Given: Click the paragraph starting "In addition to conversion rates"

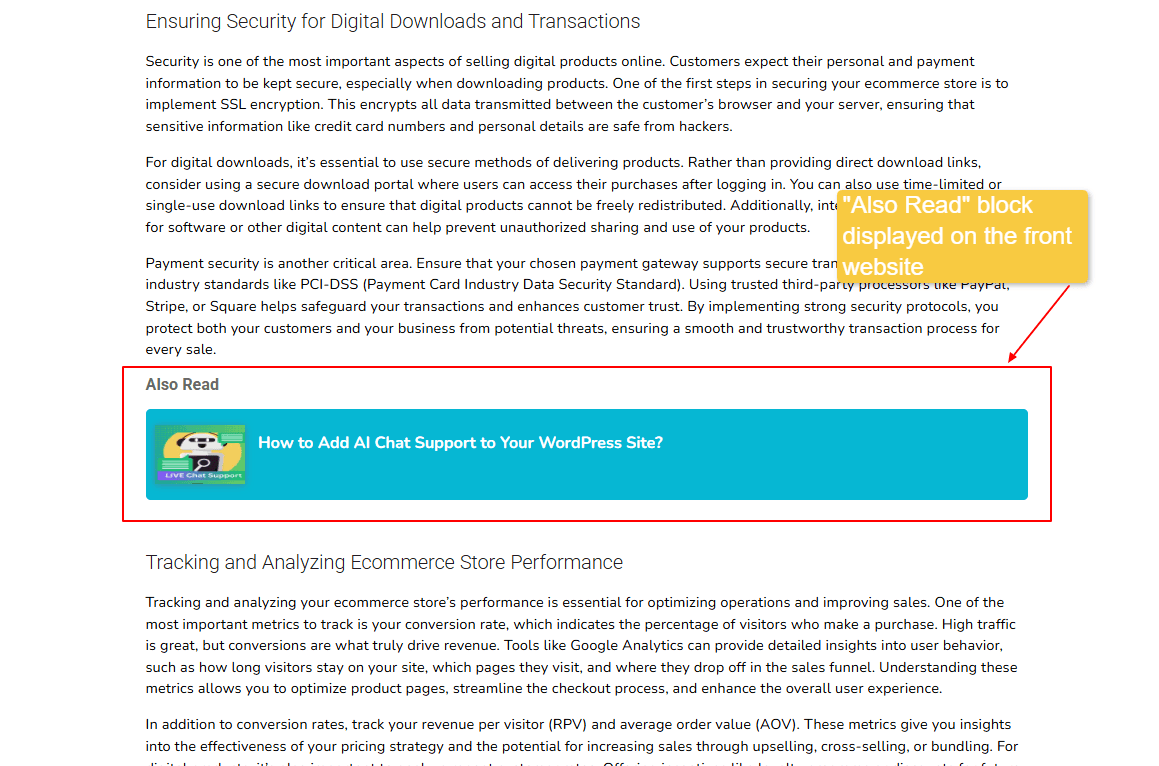Looking at the screenshot, I should click(582, 741).
